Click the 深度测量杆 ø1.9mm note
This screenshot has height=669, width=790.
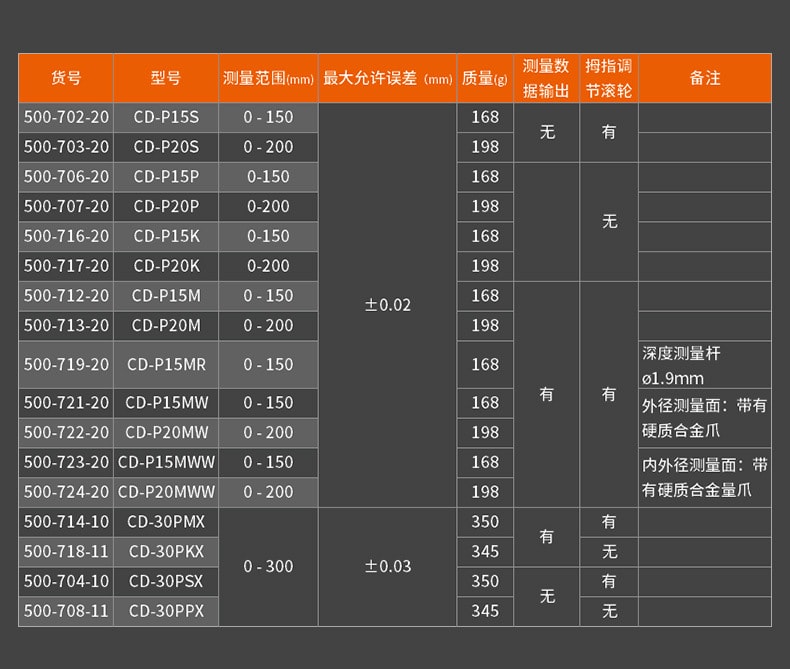704,365
